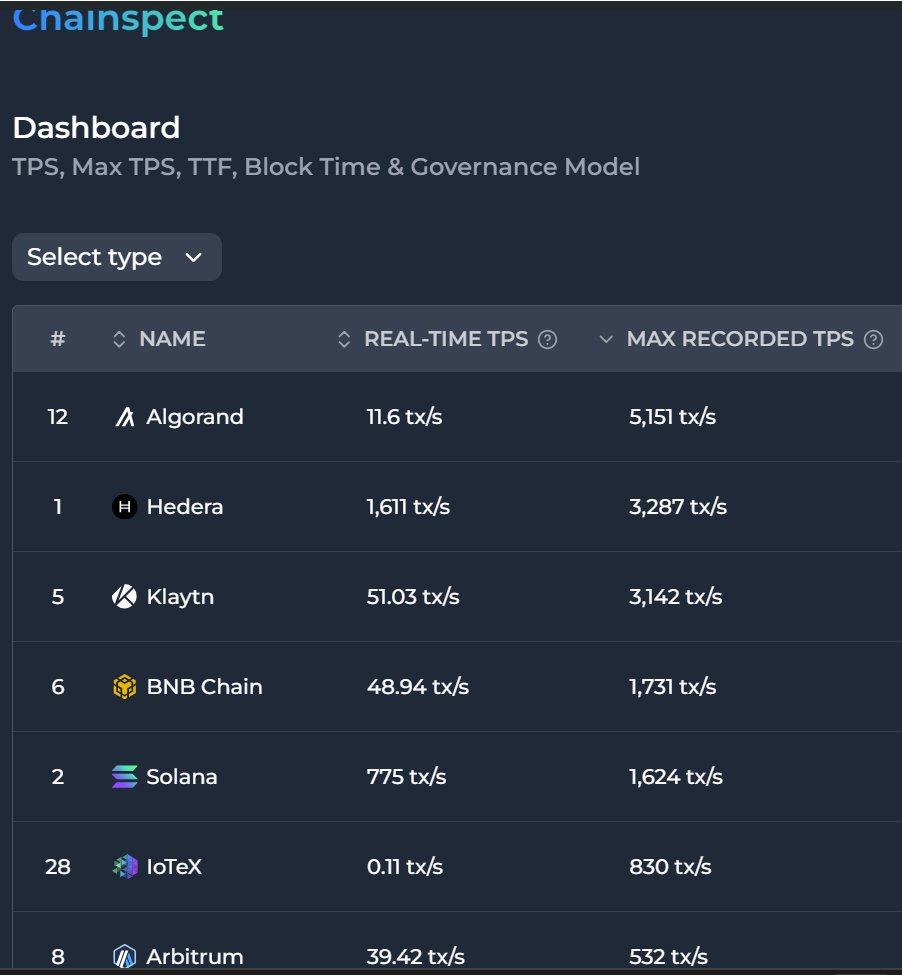
Task: Click the Hedera logo icon
Action: 124,507
